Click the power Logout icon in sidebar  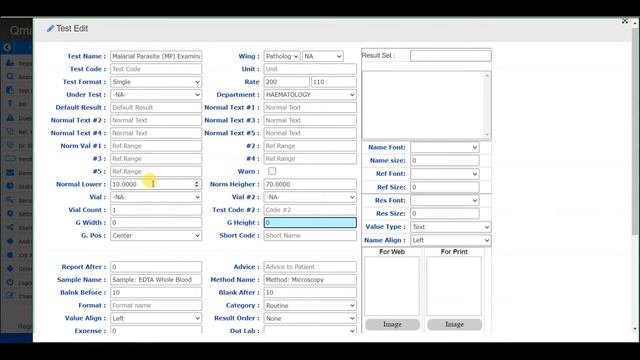point(10,282)
